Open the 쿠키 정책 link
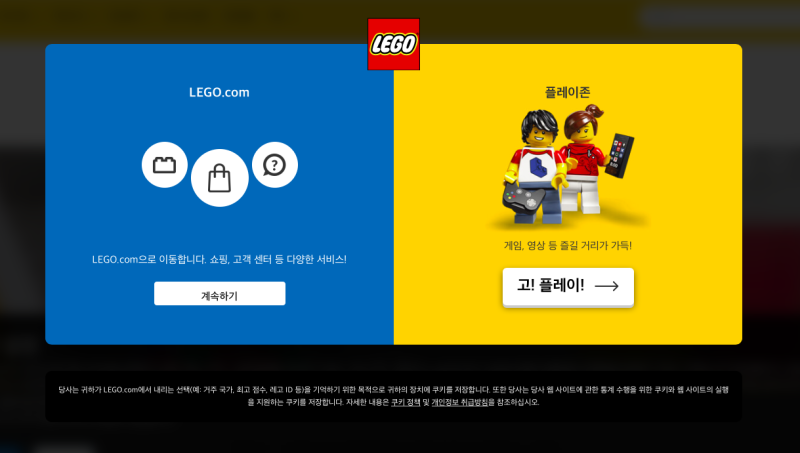800x453 pixels. point(406,402)
